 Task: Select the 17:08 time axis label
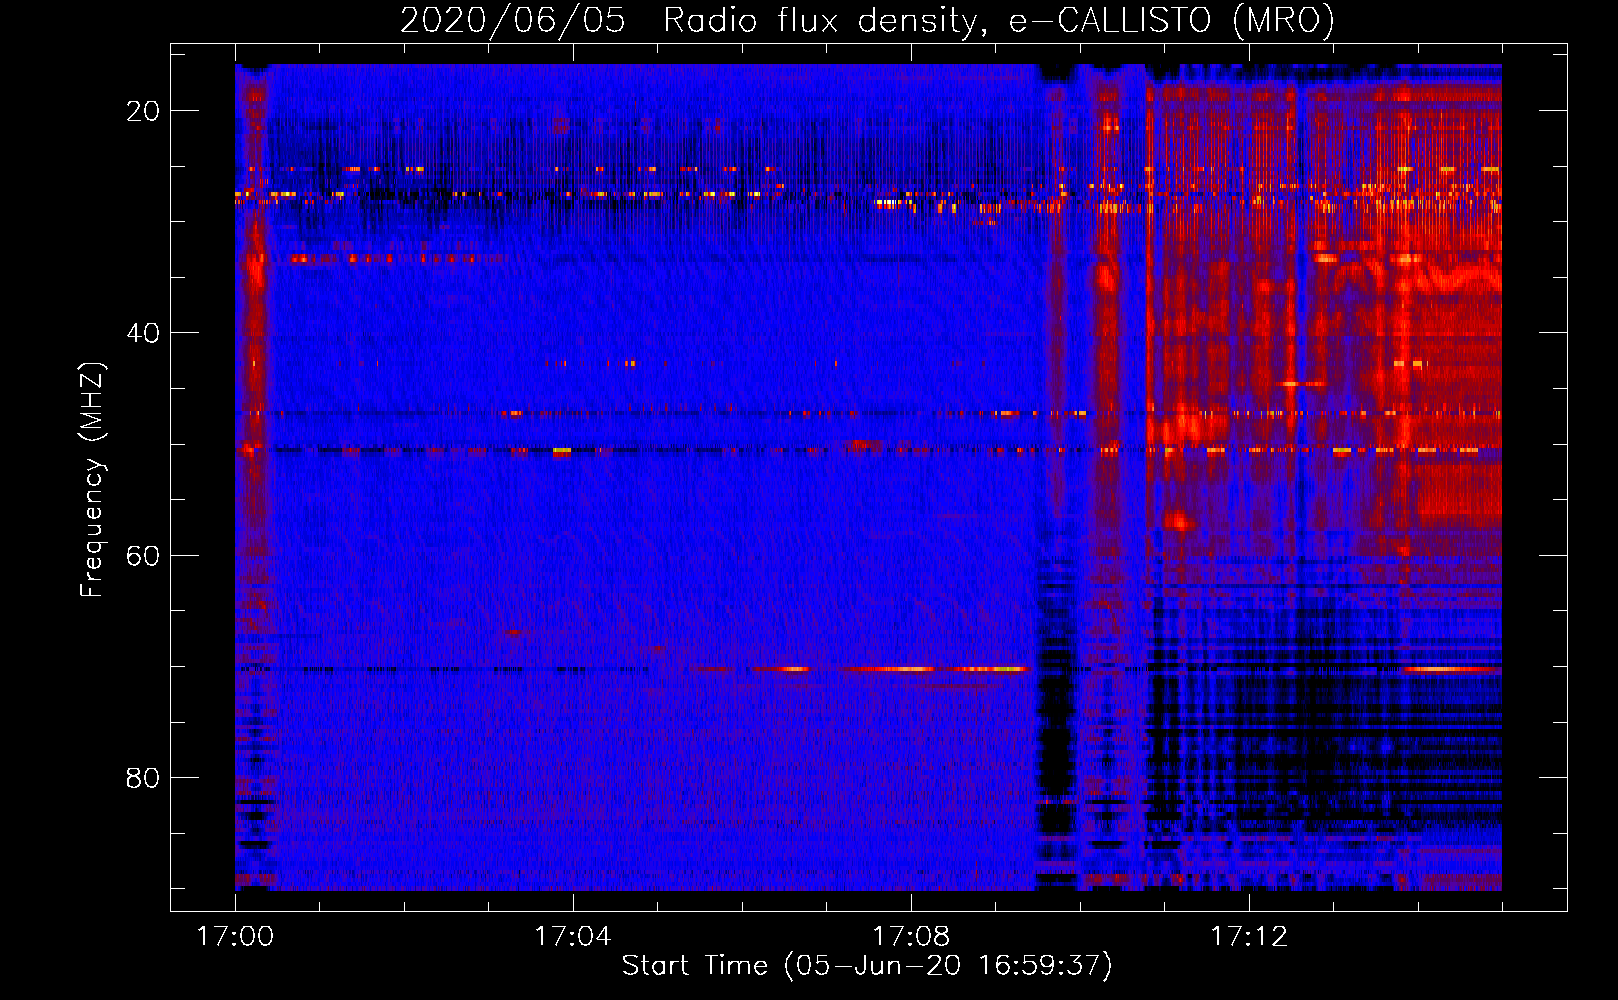click(910, 936)
